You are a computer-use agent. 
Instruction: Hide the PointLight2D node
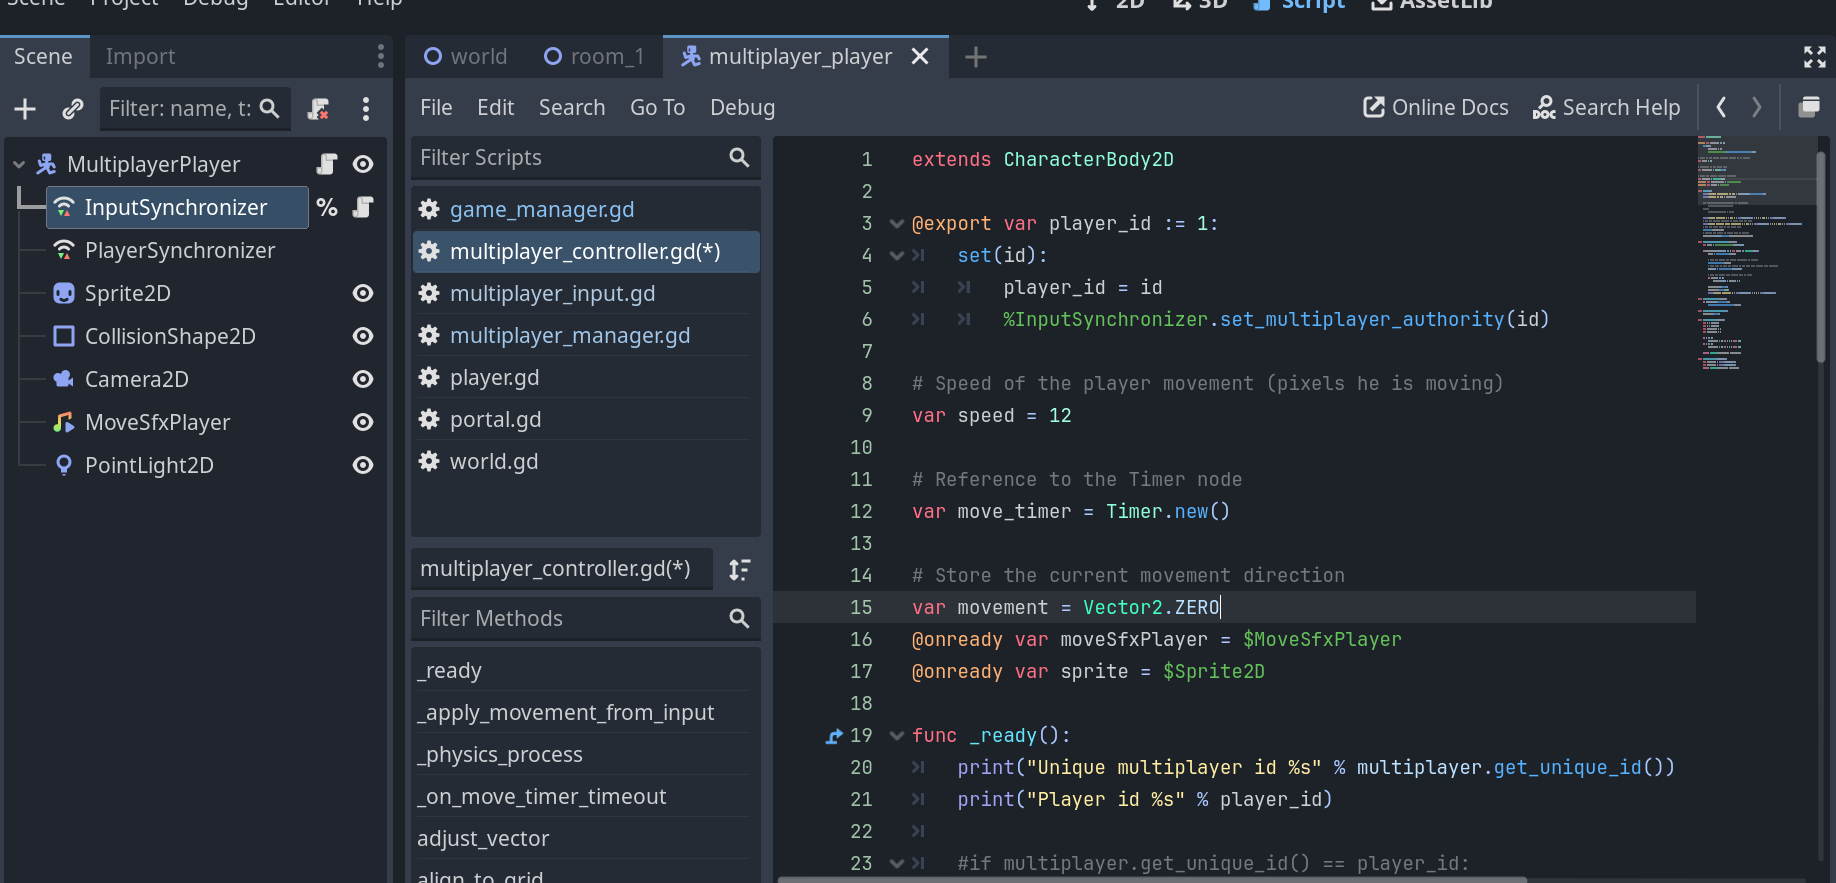point(363,465)
